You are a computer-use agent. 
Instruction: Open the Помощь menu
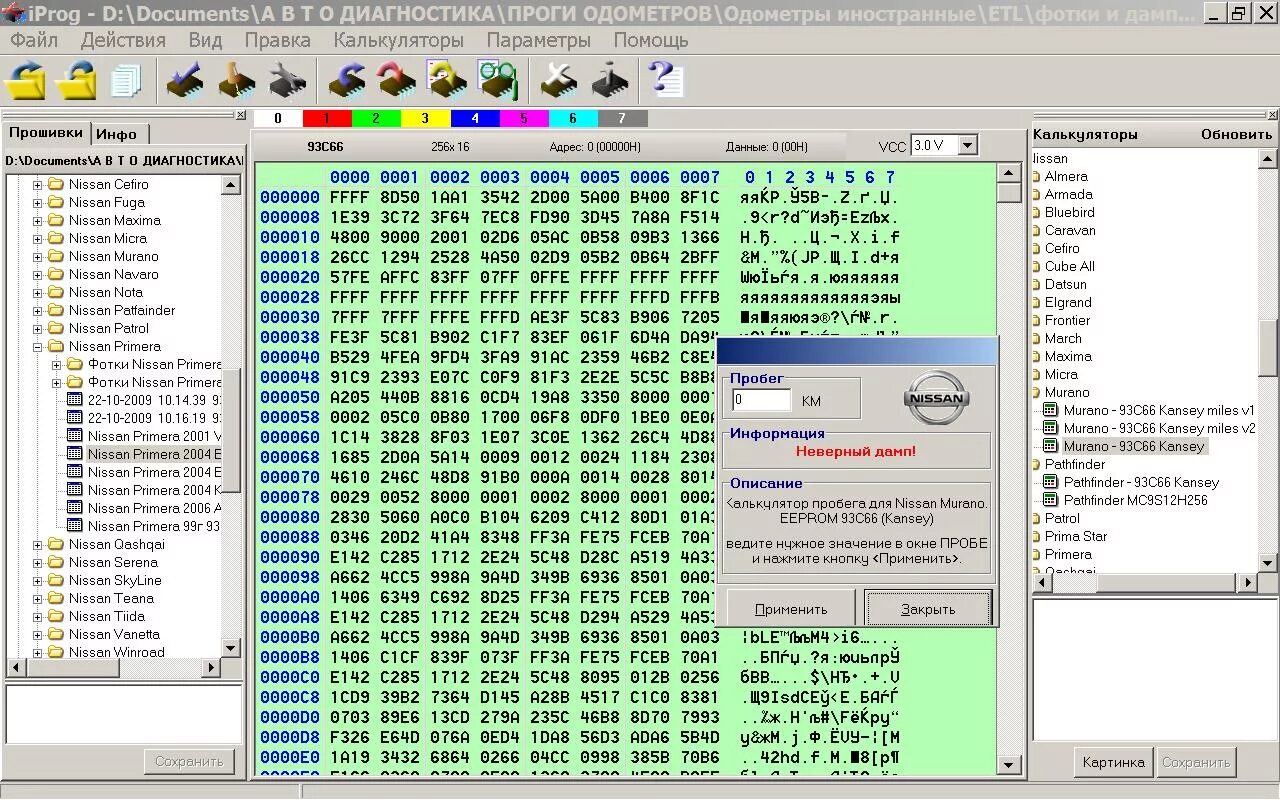point(651,40)
